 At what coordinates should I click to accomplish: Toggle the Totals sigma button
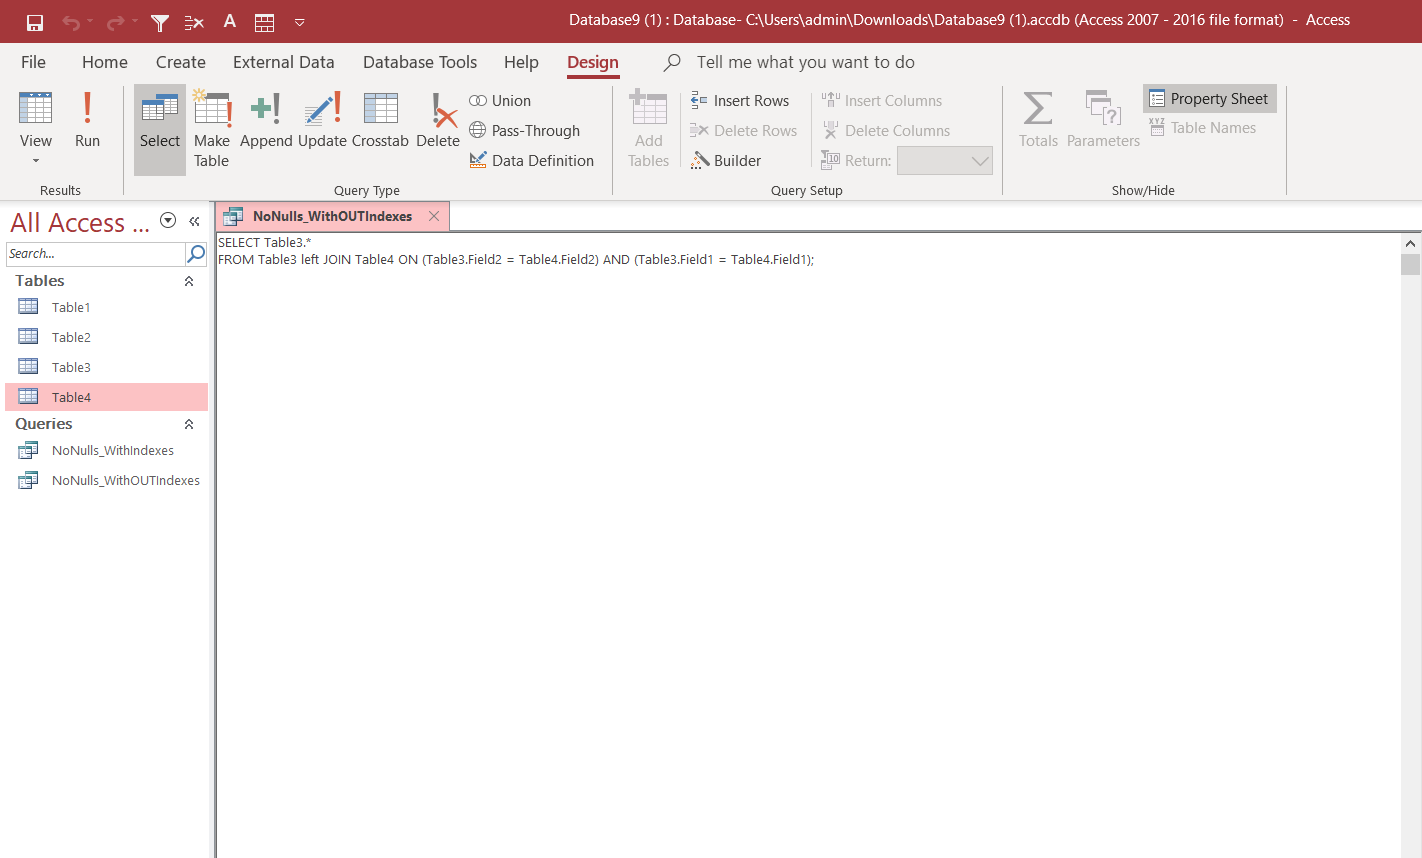pos(1038,120)
